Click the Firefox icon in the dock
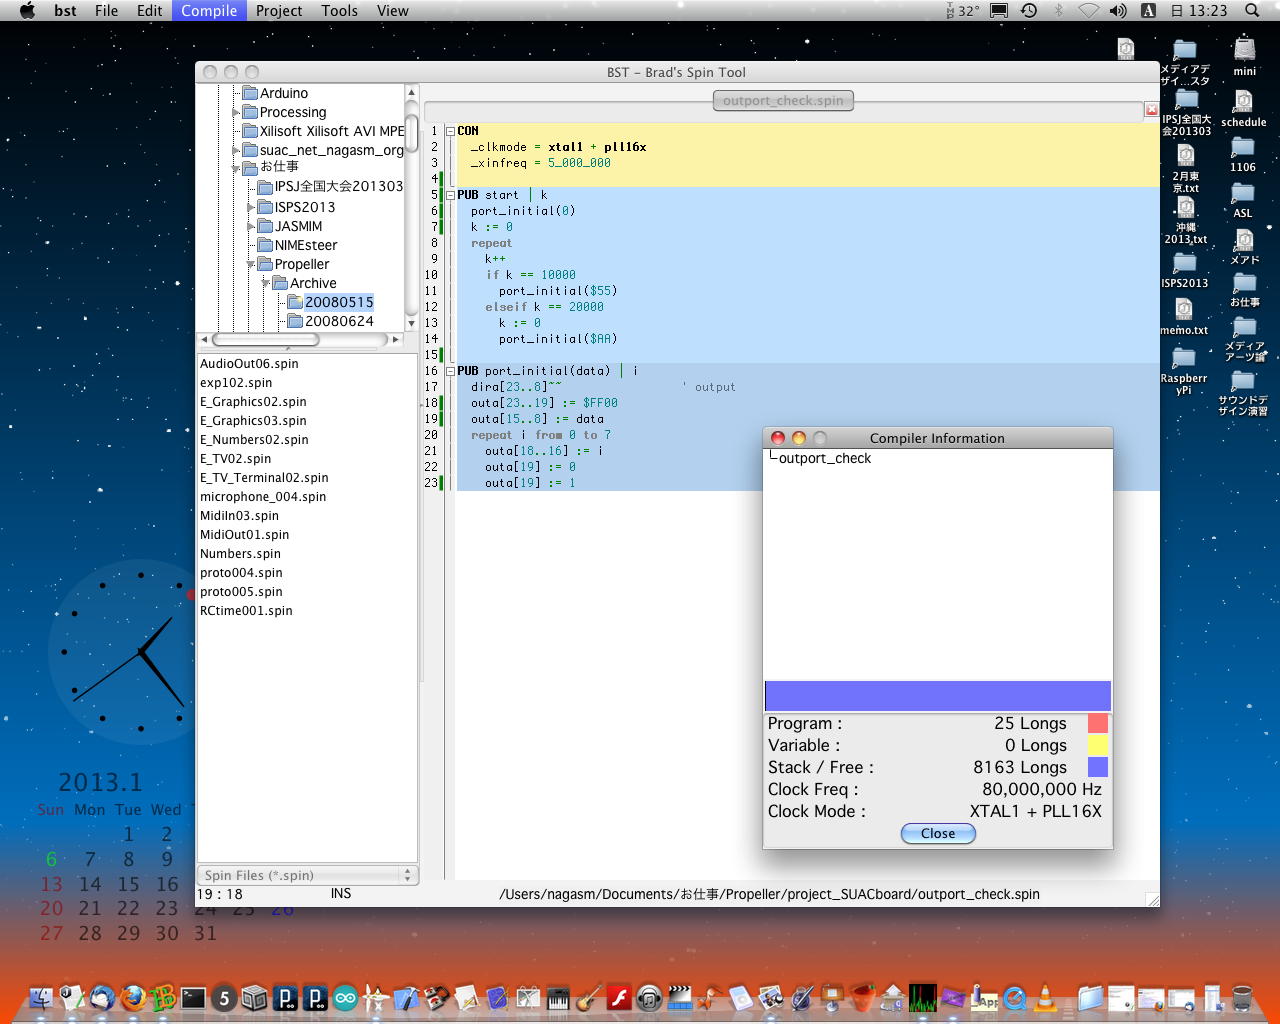This screenshot has height=1024, width=1280. (x=132, y=997)
